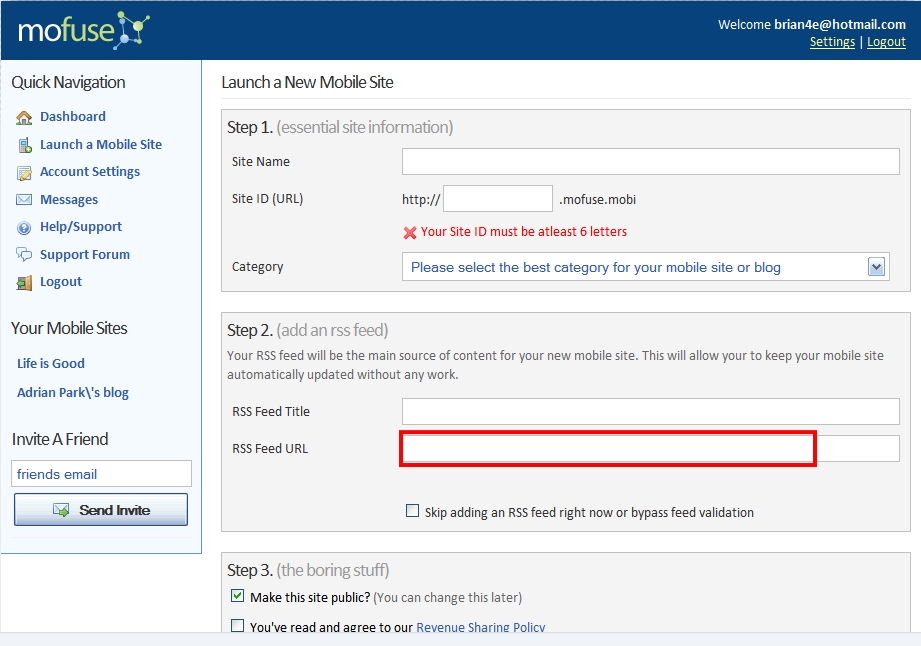Click the Send Invite button

101,509
